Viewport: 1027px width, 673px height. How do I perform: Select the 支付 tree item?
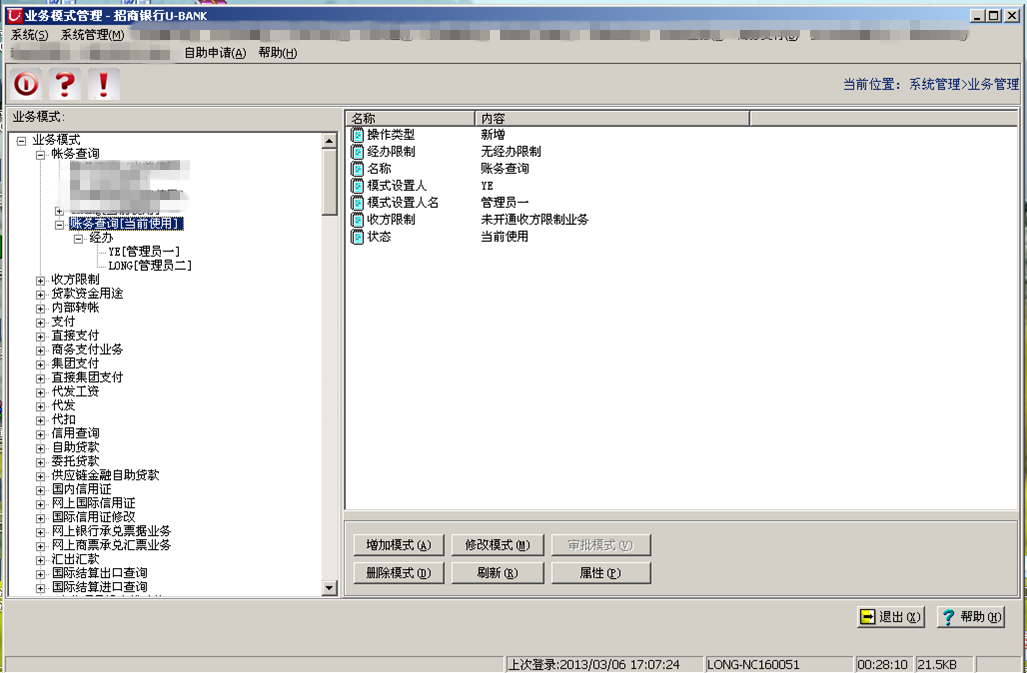64,321
